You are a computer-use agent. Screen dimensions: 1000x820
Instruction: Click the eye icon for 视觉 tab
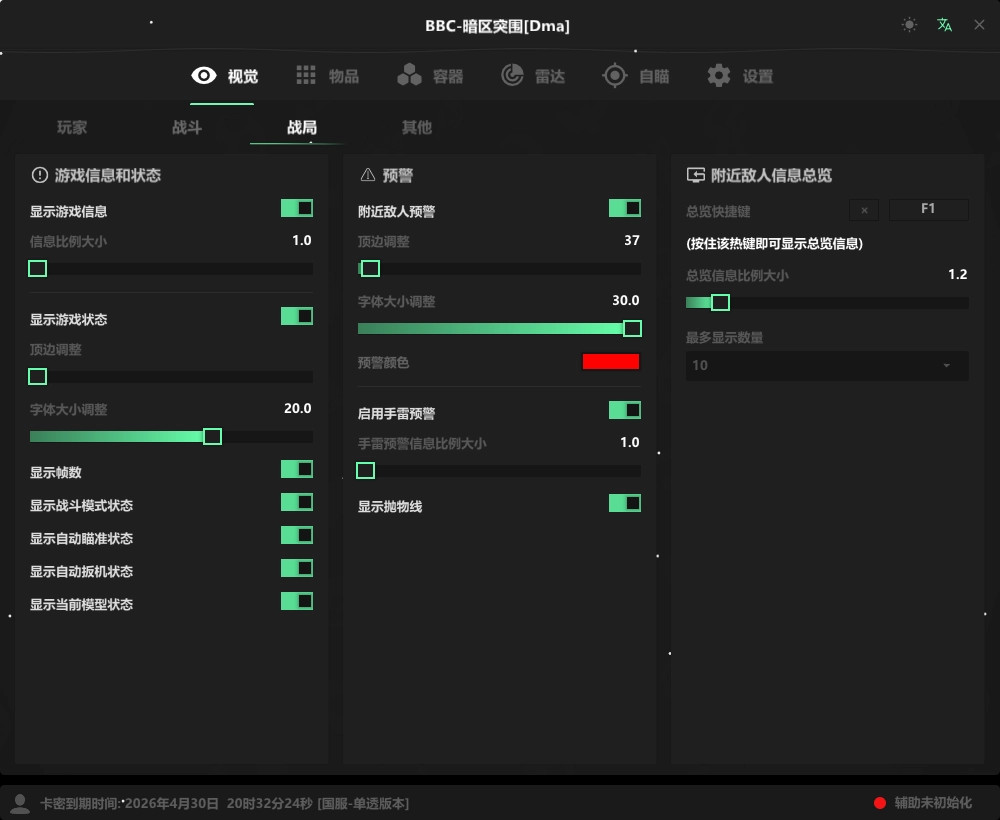[204, 76]
